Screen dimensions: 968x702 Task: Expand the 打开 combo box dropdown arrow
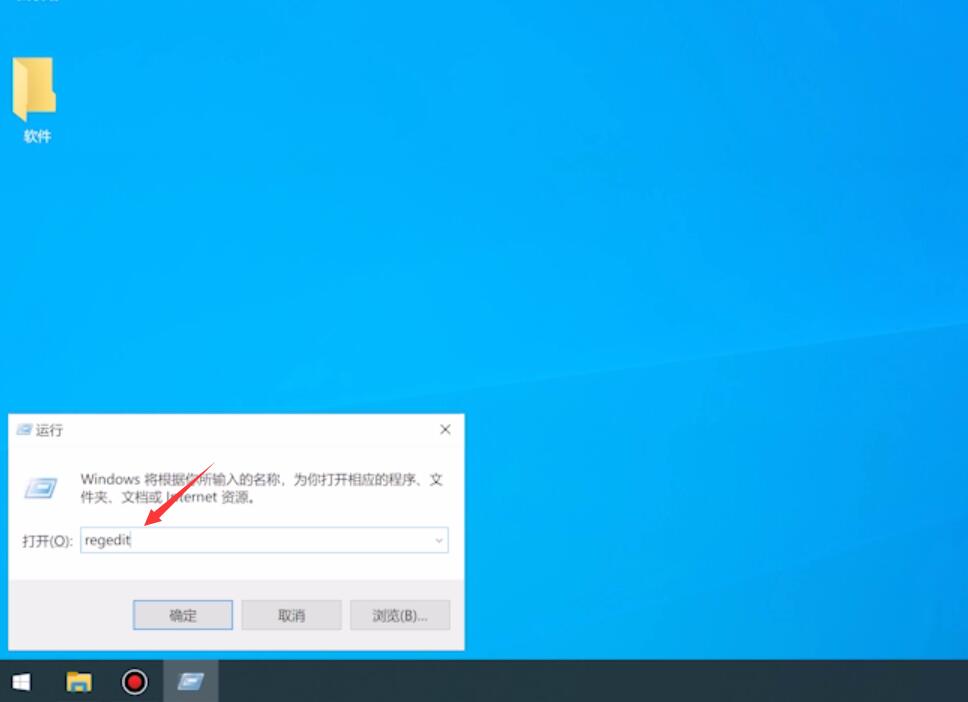[x=438, y=541]
